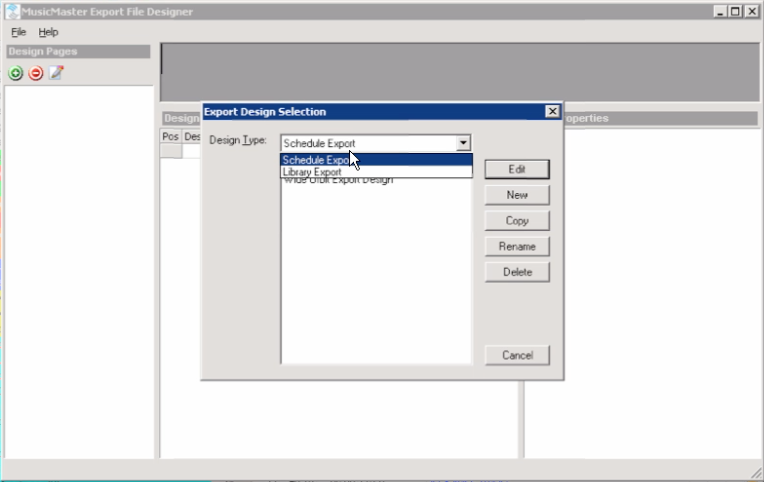Click the MusicMaster app icon in title bar
Viewport: 764px width, 482px height.
point(13,12)
